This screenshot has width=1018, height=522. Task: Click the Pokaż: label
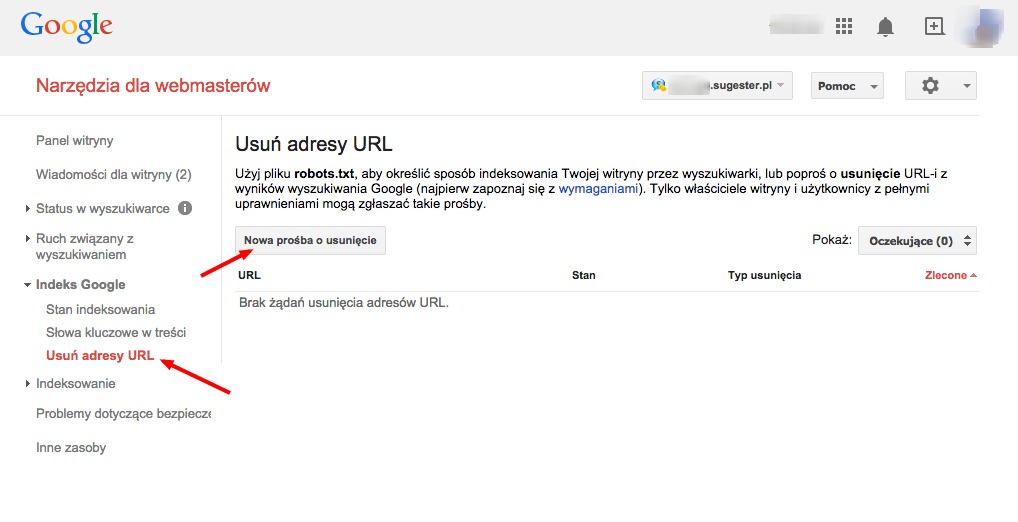[x=832, y=240]
